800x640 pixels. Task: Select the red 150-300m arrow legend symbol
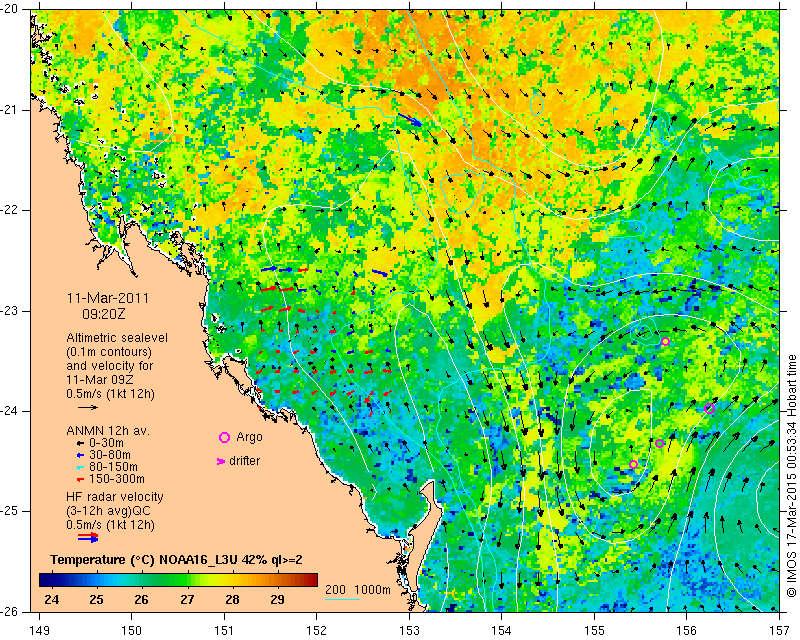tap(80, 479)
